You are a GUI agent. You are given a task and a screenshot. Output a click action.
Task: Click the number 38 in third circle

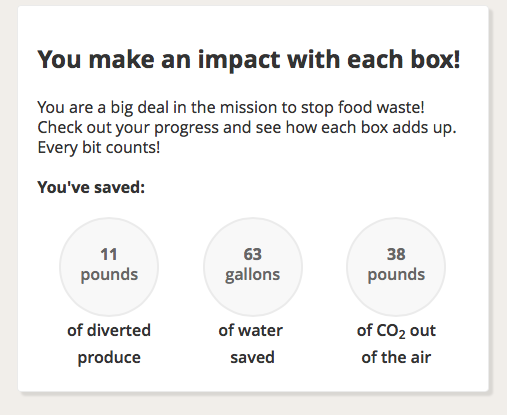(396, 254)
